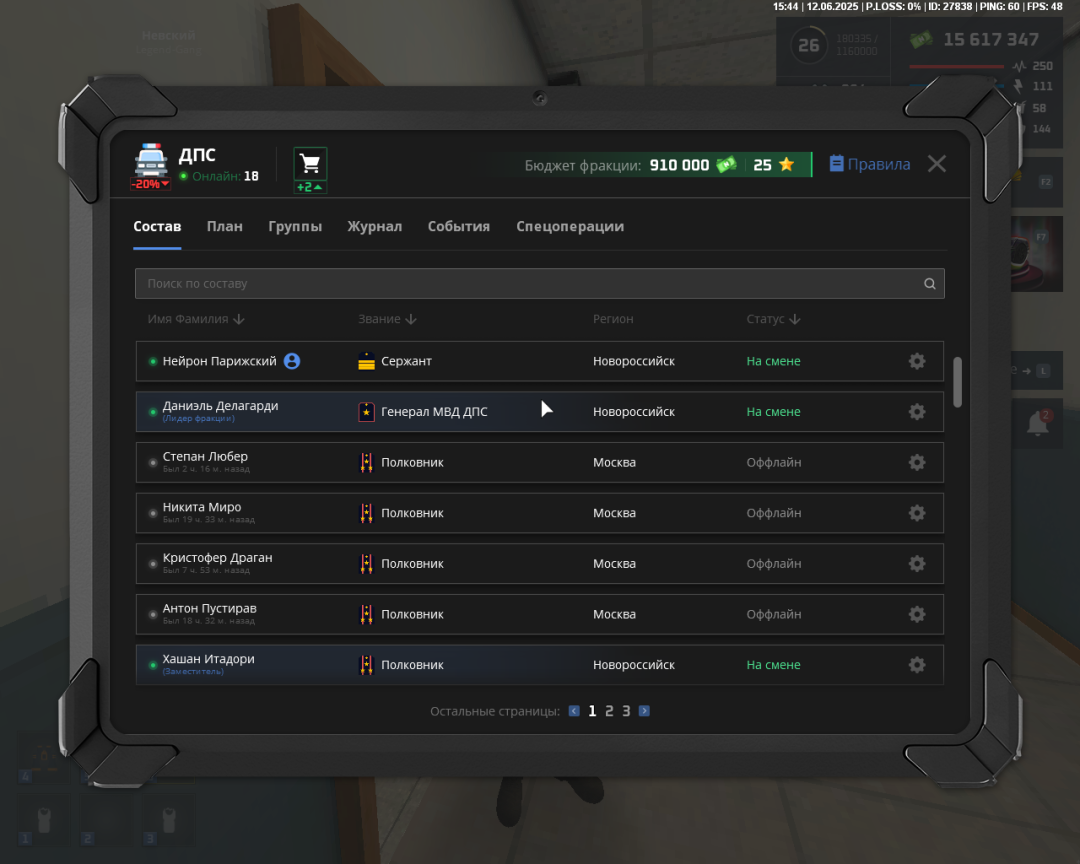1080x864 pixels.
Task: Click the Генерал МВД ДПС rank insignia
Action: (x=366, y=412)
